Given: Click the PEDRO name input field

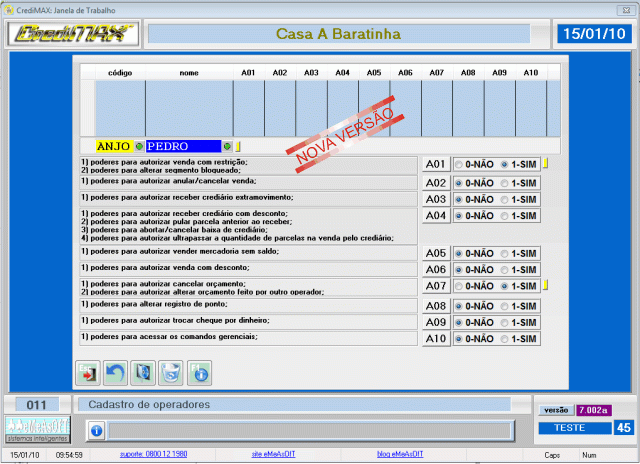Looking at the screenshot, I should click(x=182, y=146).
